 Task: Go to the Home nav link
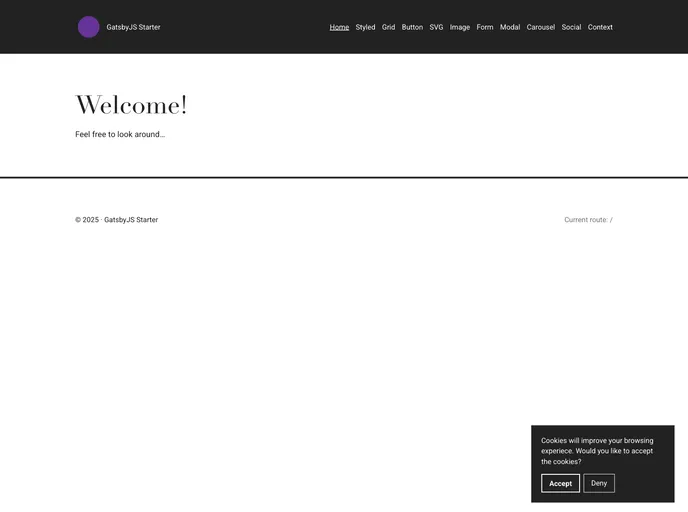[339, 27]
